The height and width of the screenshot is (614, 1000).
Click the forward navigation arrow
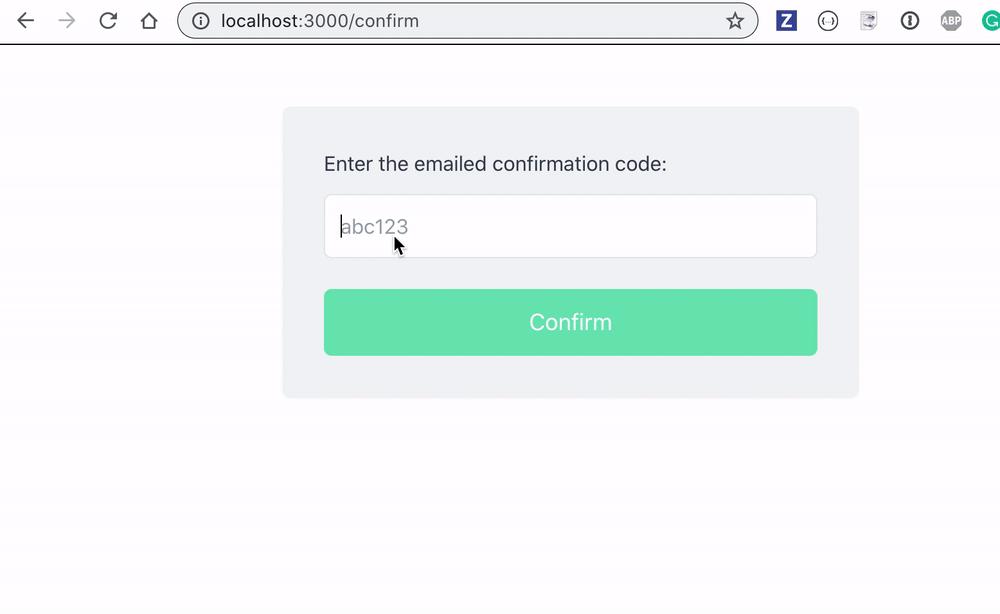click(67, 21)
